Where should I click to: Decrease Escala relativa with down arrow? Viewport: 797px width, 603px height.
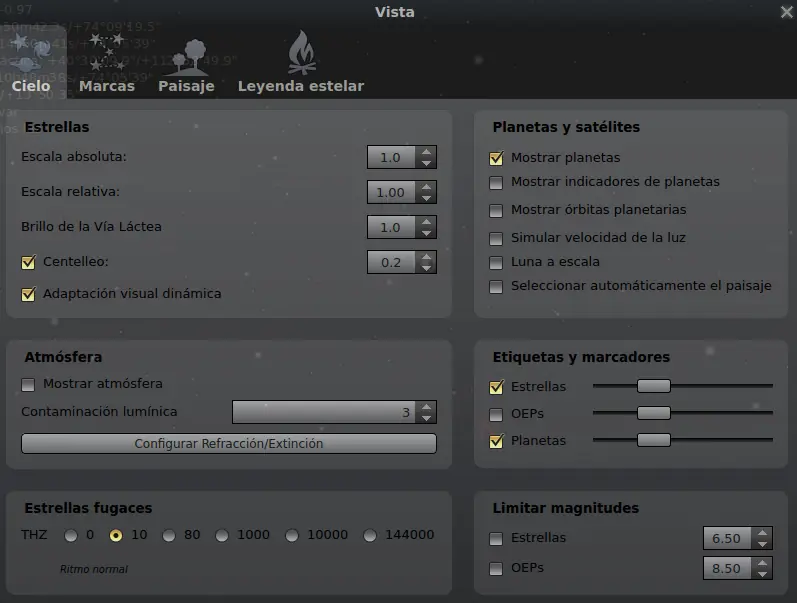click(426, 198)
